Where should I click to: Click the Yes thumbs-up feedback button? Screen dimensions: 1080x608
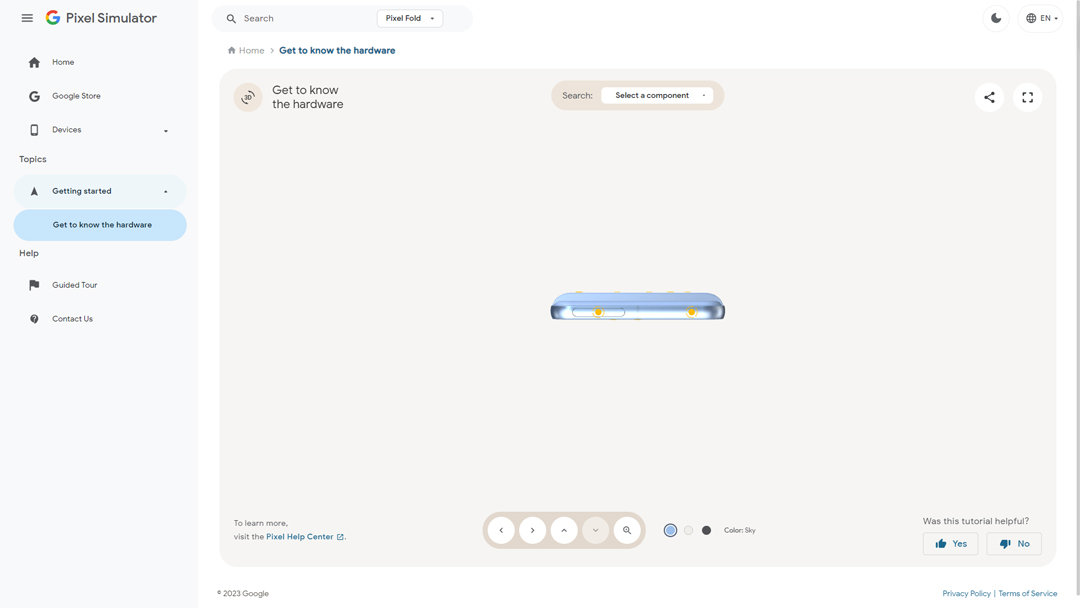950,543
